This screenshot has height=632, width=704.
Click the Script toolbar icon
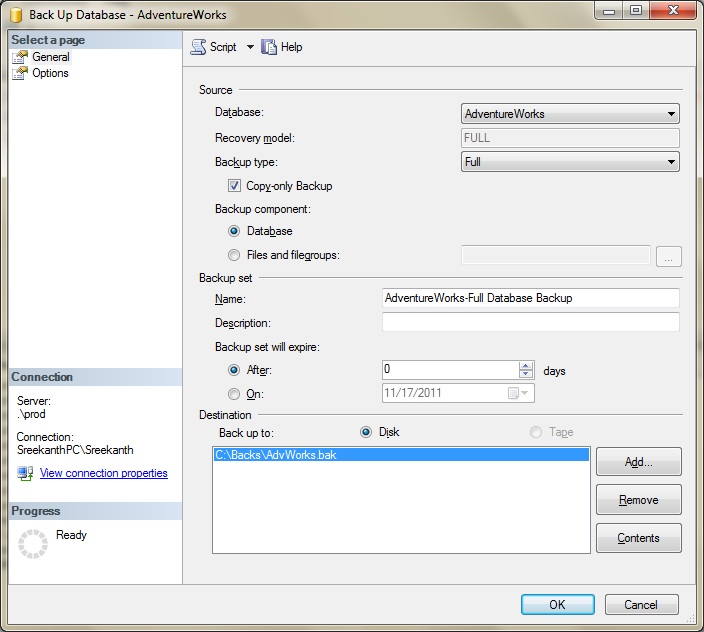198,47
